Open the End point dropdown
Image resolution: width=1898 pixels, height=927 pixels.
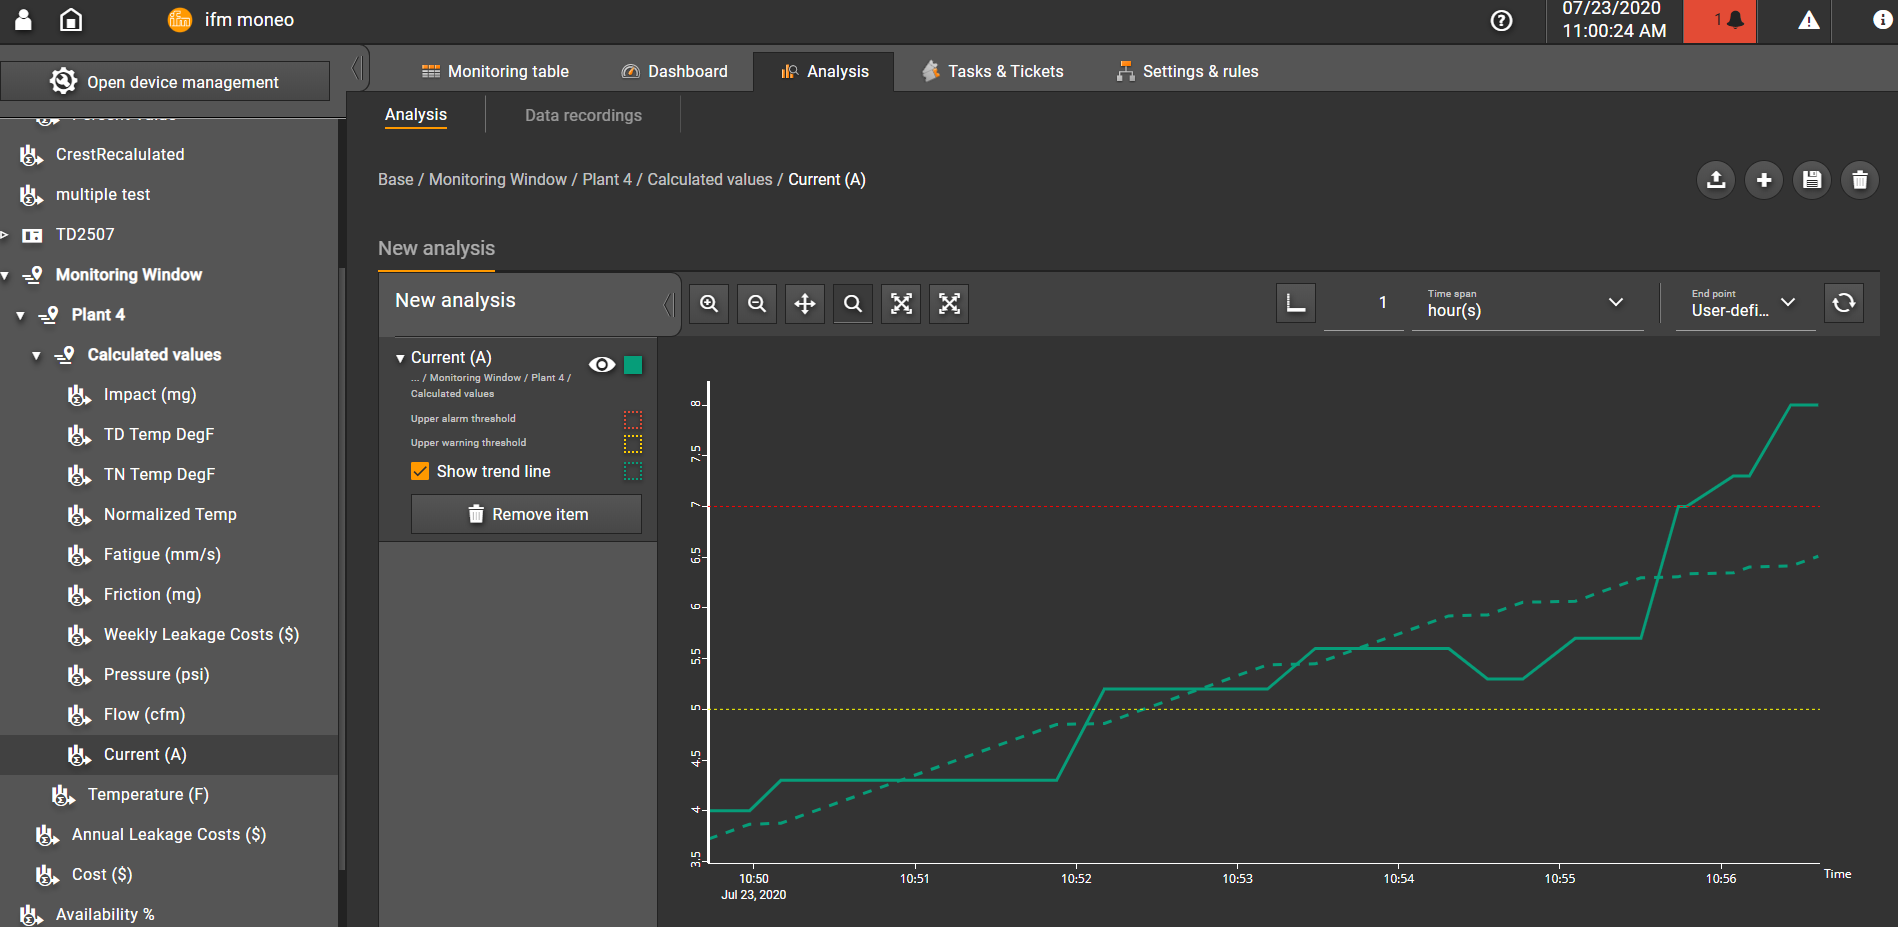(x=1744, y=304)
